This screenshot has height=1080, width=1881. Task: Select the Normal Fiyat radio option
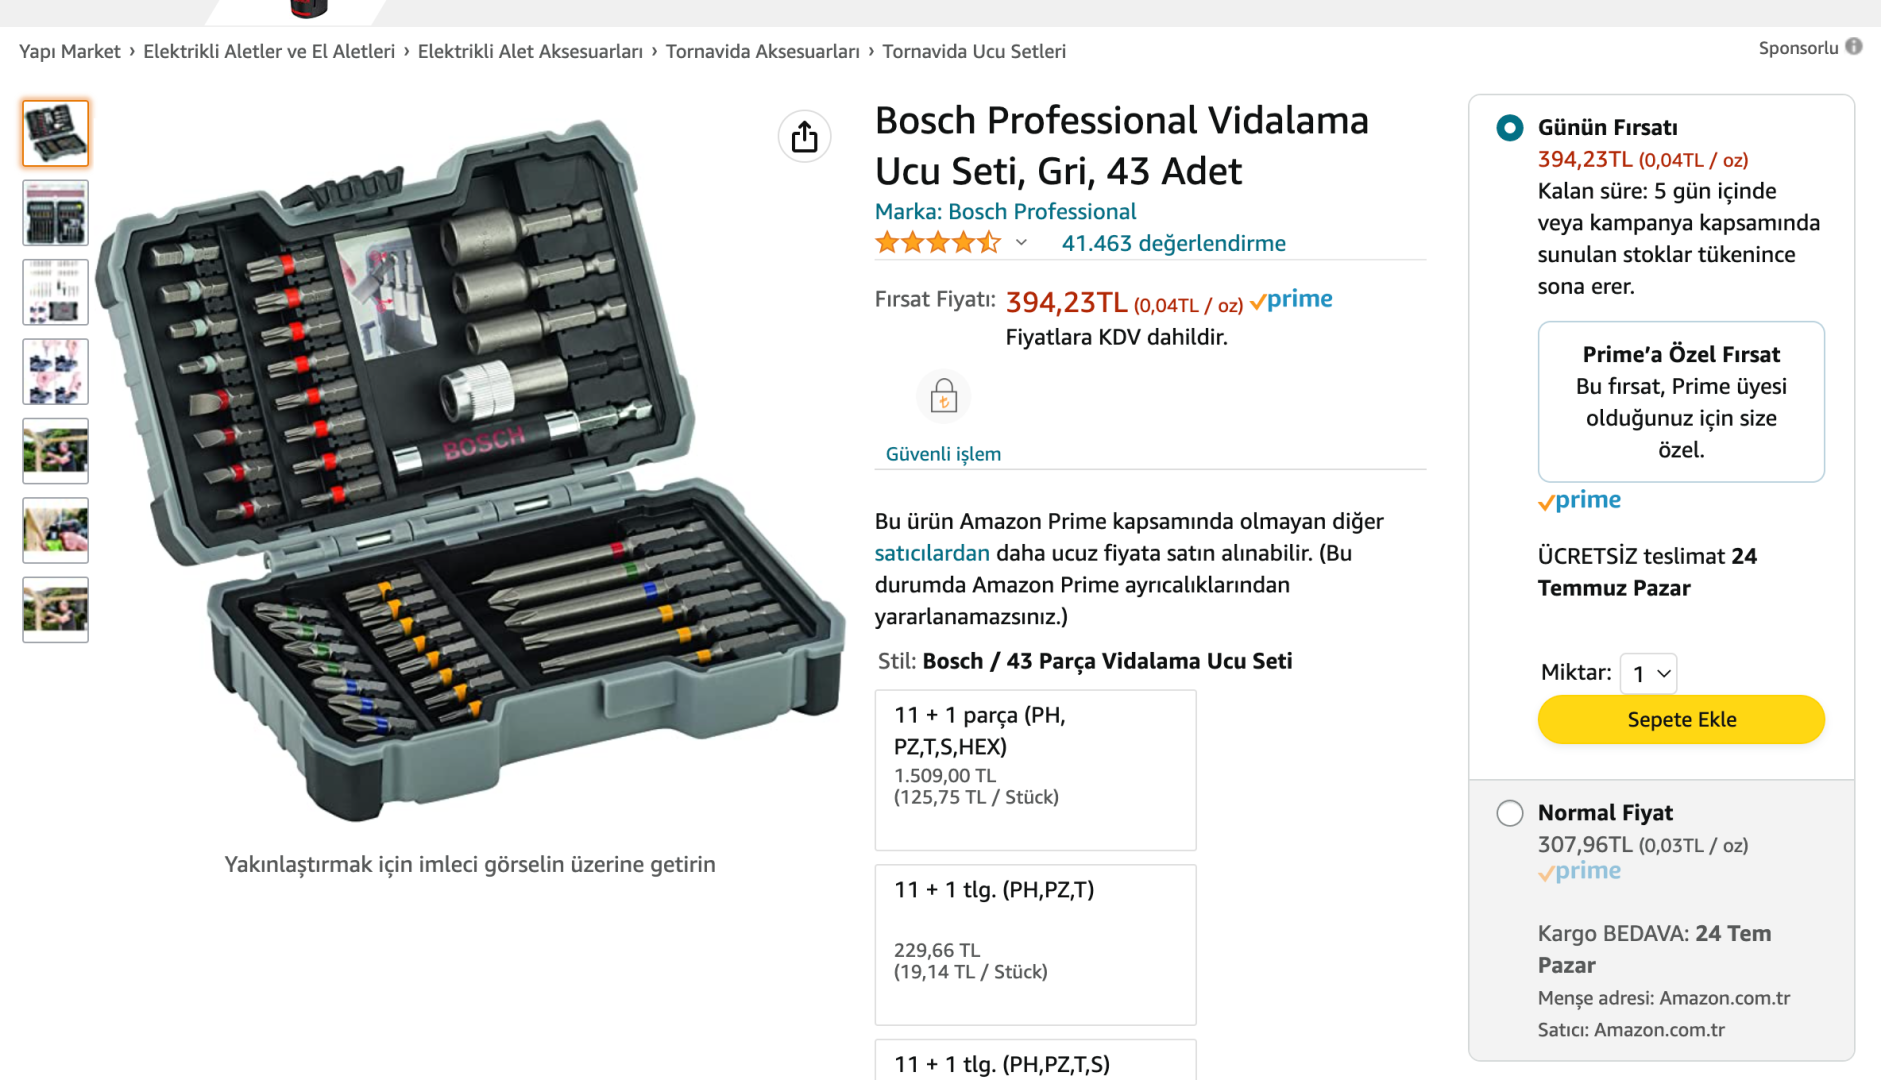1509,813
